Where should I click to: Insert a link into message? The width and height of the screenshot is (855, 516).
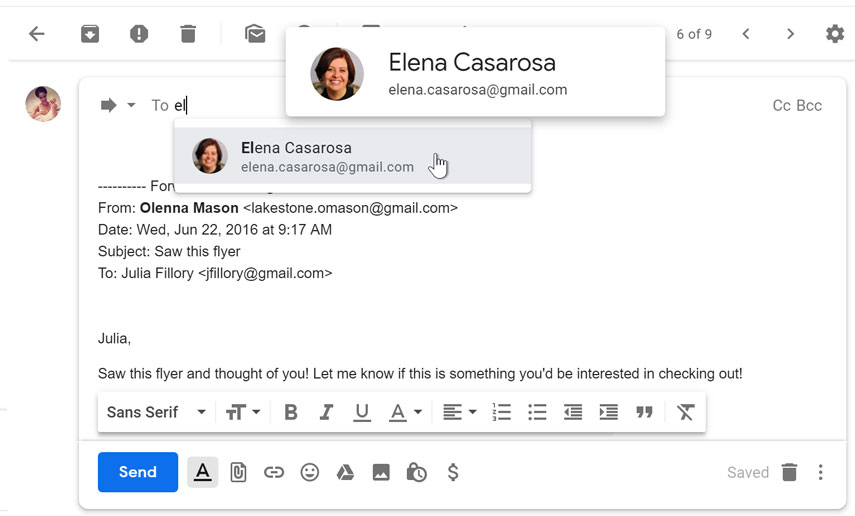(x=274, y=472)
